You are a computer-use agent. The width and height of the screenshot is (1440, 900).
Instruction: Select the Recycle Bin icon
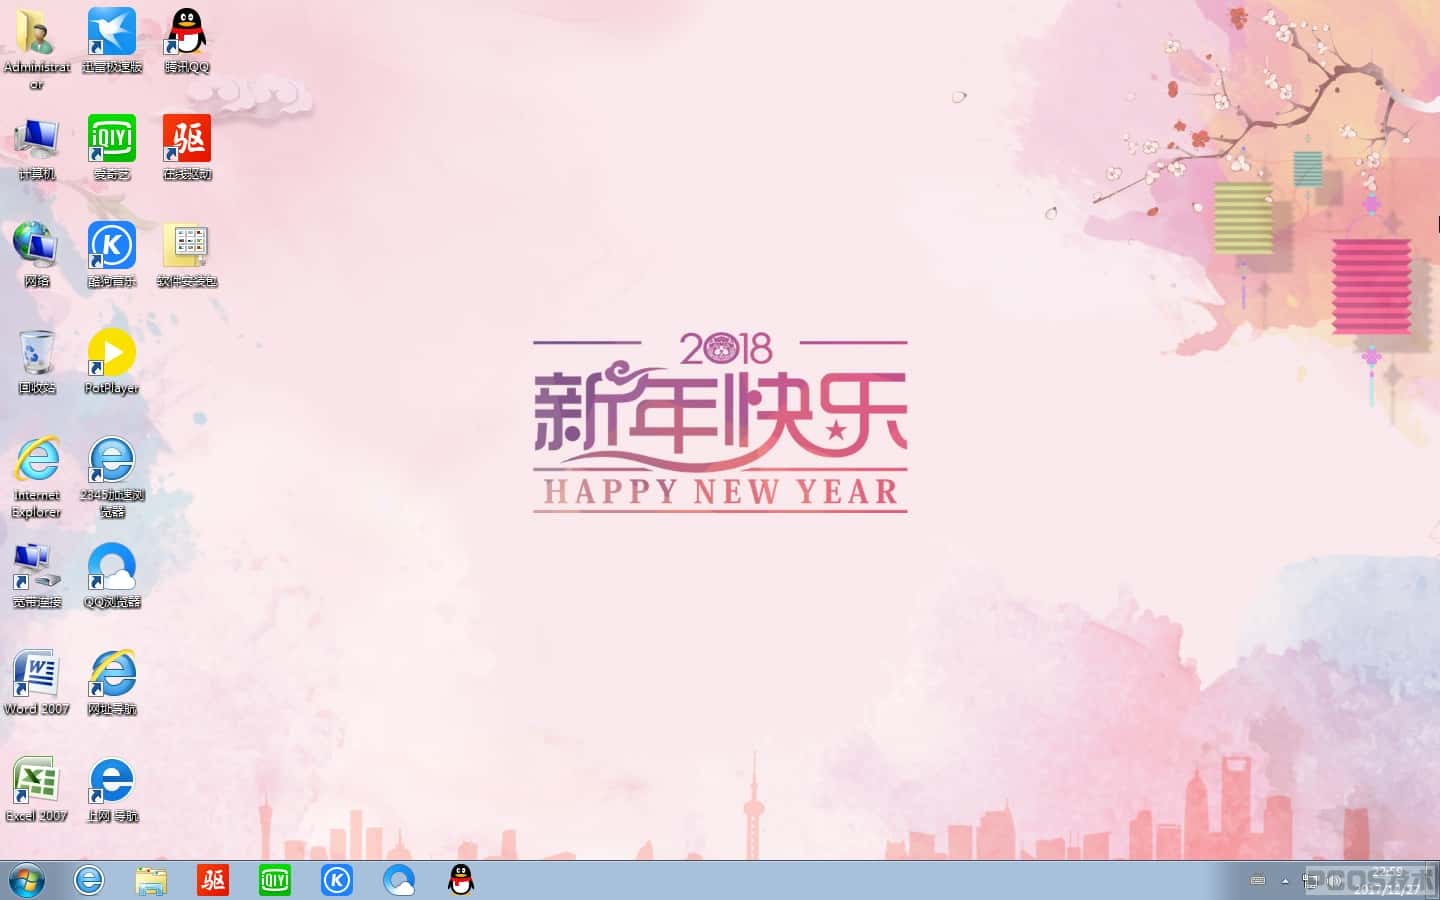tap(37, 361)
